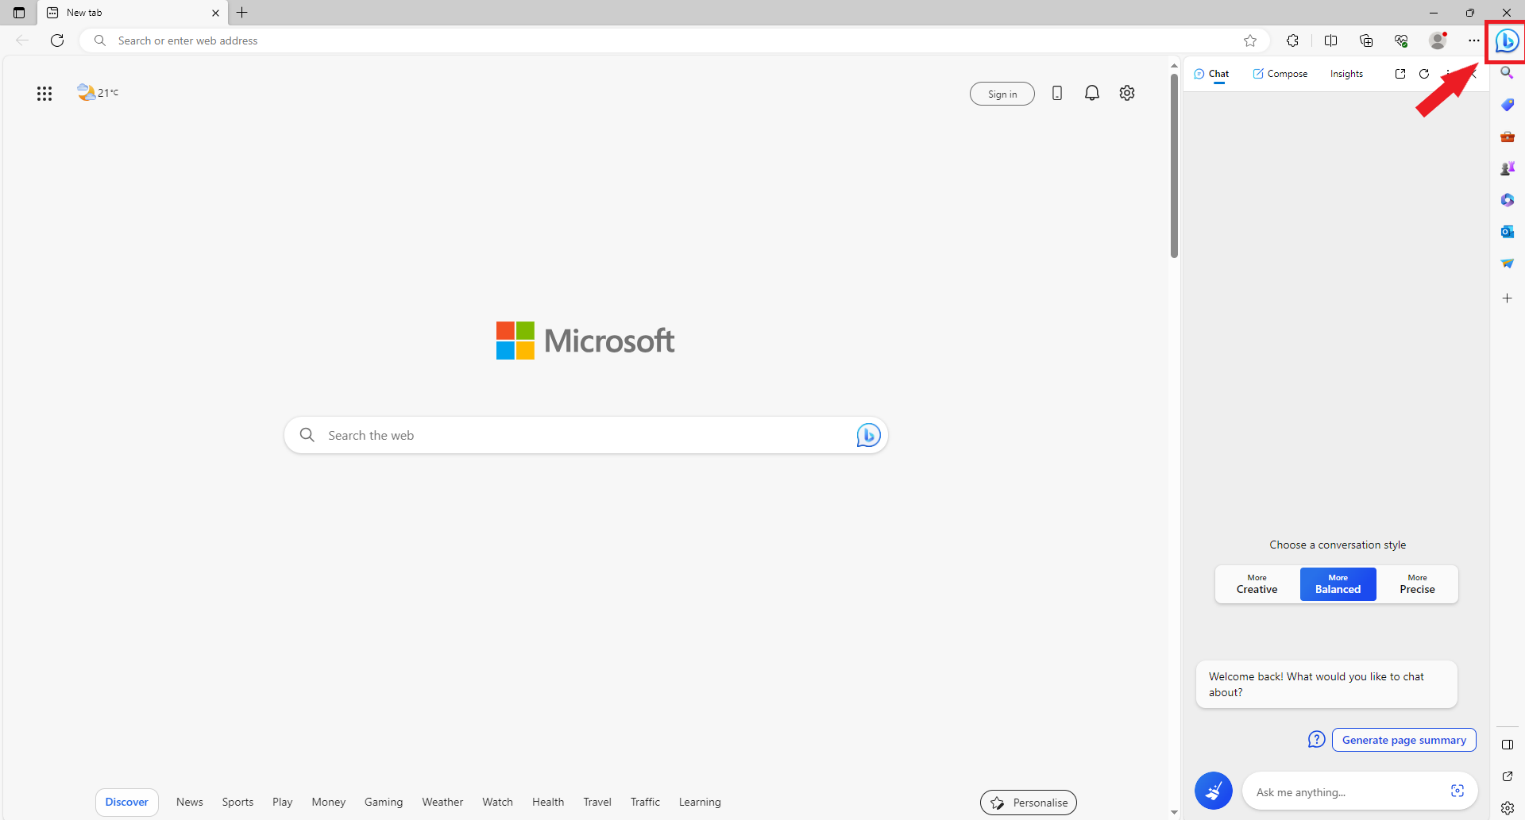This screenshot has width=1525, height=820.
Task: Open the Outlook icon in sidebar
Action: (x=1507, y=232)
